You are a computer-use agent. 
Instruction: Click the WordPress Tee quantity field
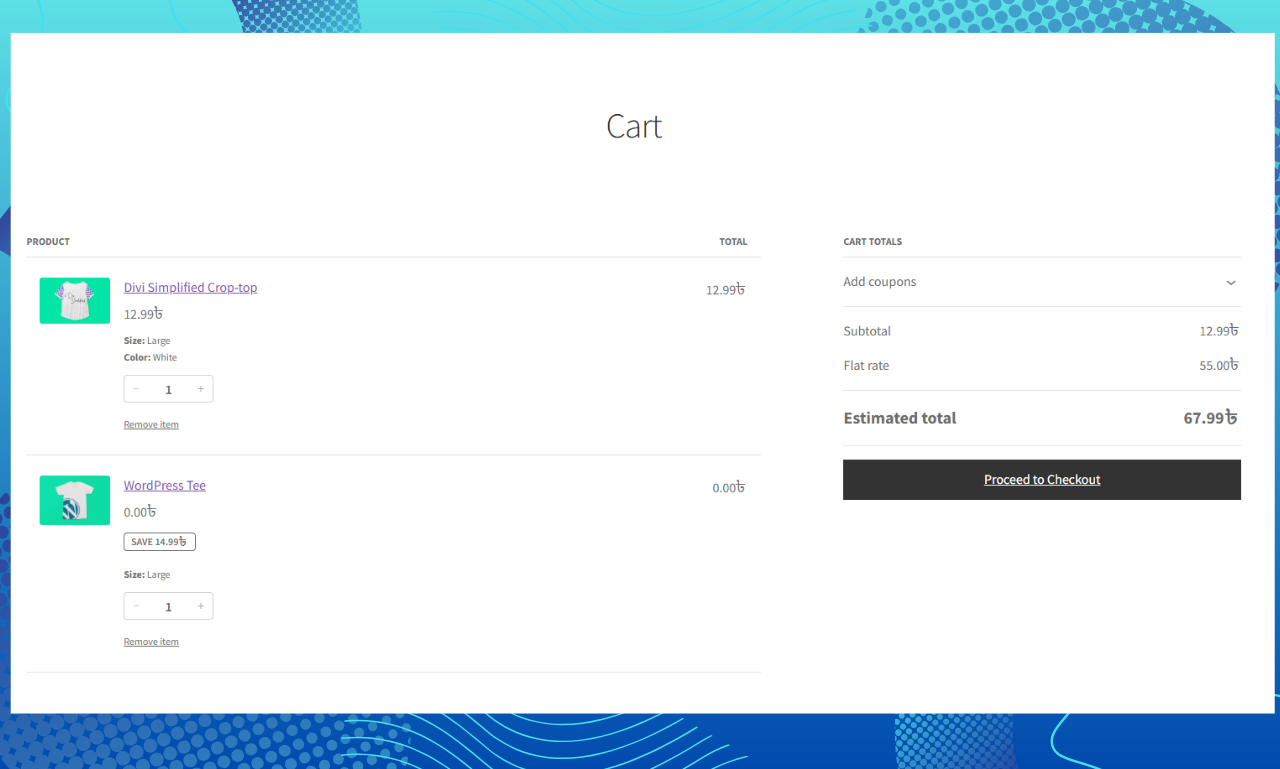pos(168,606)
